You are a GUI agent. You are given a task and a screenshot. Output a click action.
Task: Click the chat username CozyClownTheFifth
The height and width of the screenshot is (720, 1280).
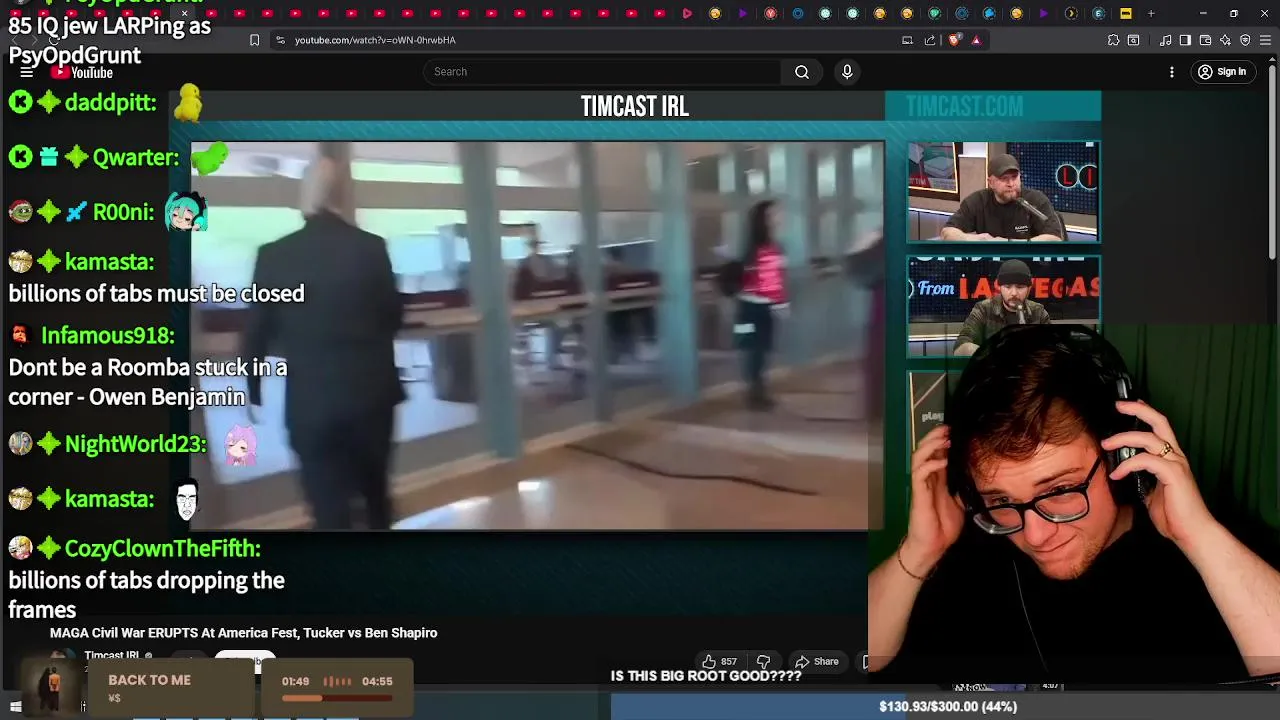(x=162, y=549)
